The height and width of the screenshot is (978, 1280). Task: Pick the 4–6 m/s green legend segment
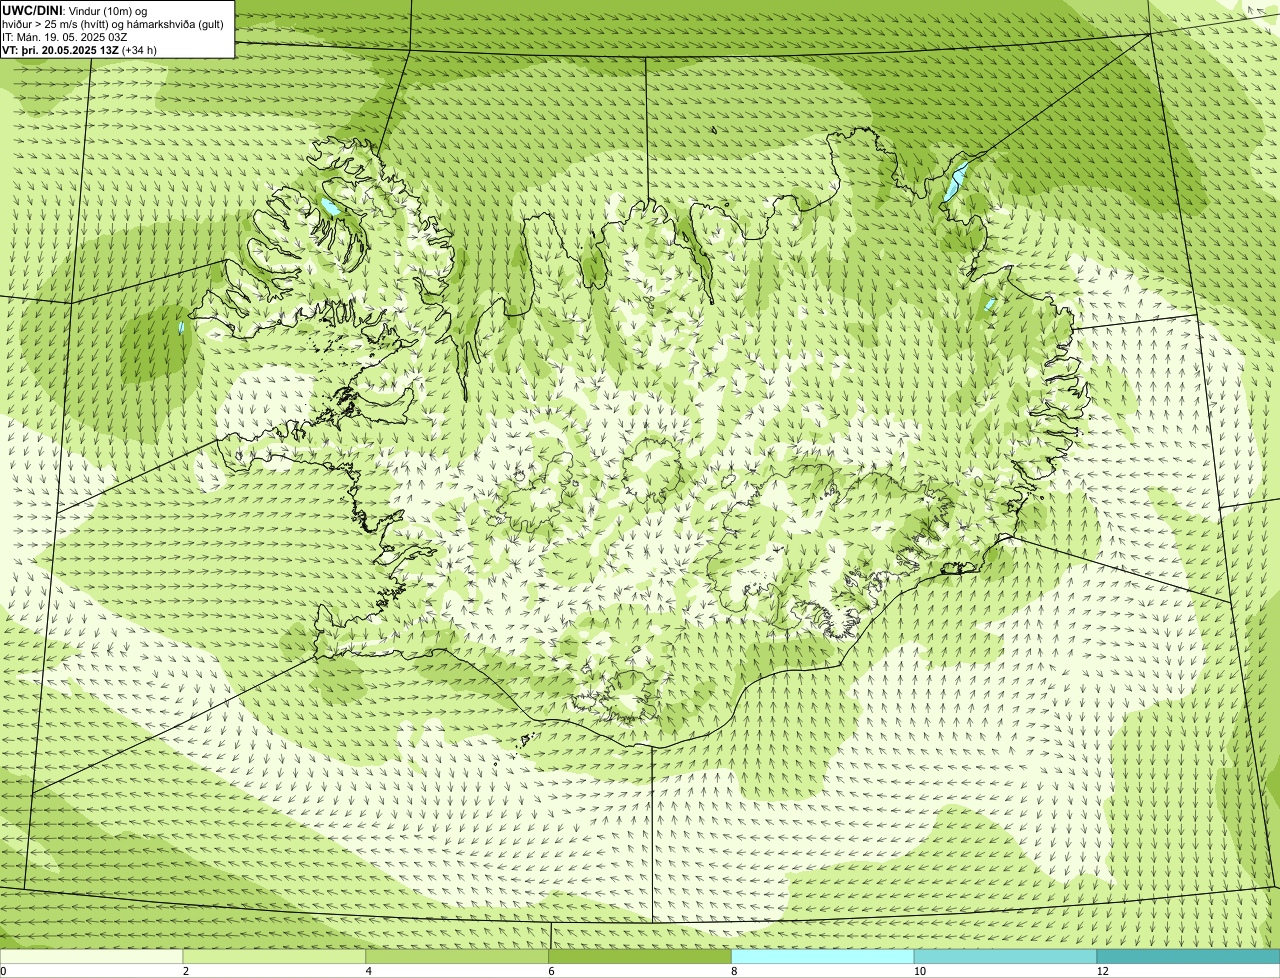tap(458, 956)
